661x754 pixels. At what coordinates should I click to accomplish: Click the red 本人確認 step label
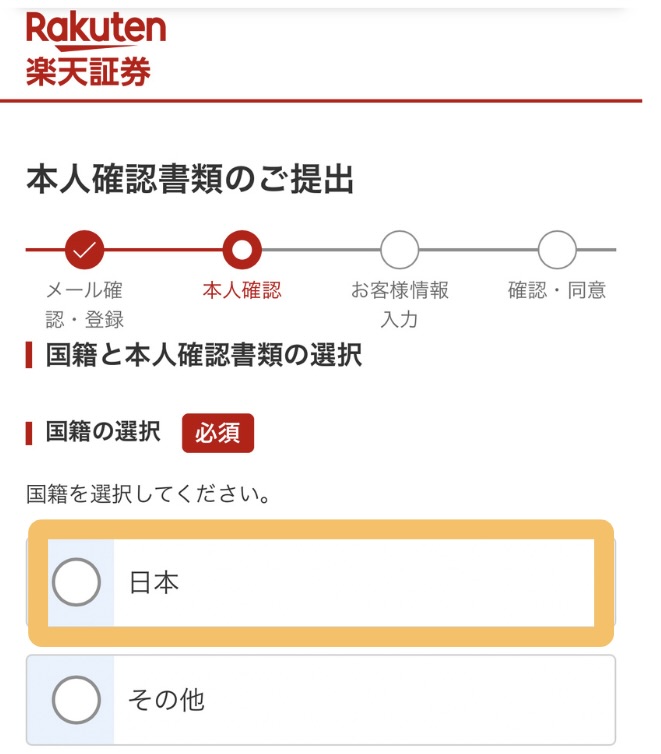click(x=242, y=291)
